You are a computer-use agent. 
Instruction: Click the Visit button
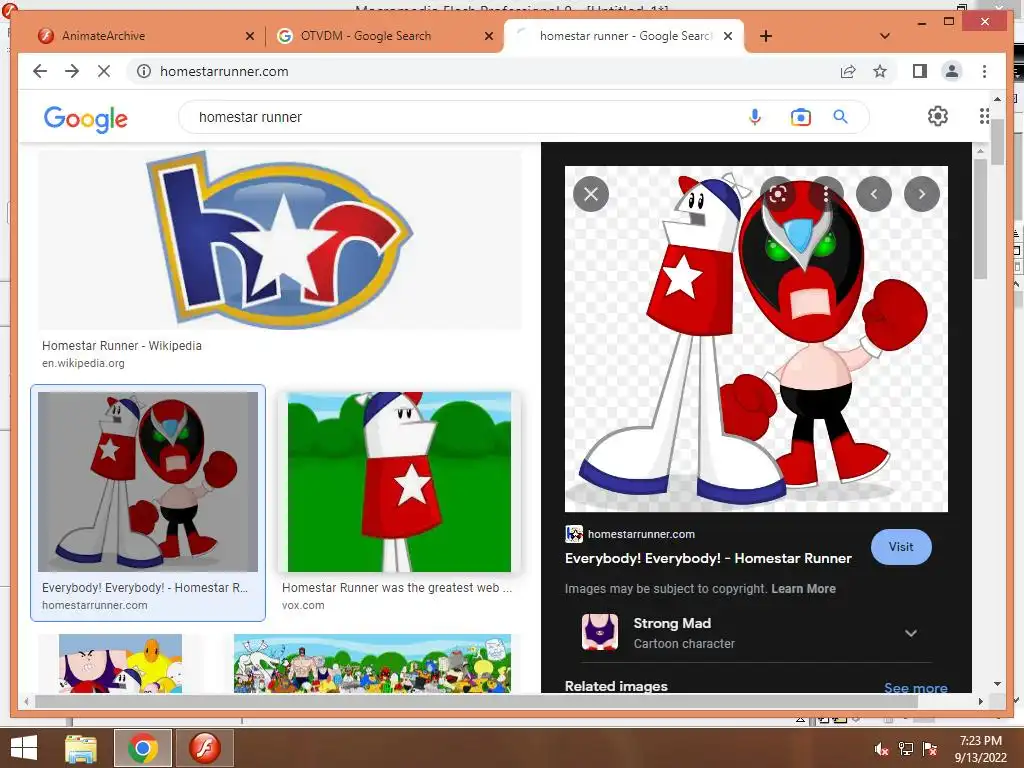(901, 547)
